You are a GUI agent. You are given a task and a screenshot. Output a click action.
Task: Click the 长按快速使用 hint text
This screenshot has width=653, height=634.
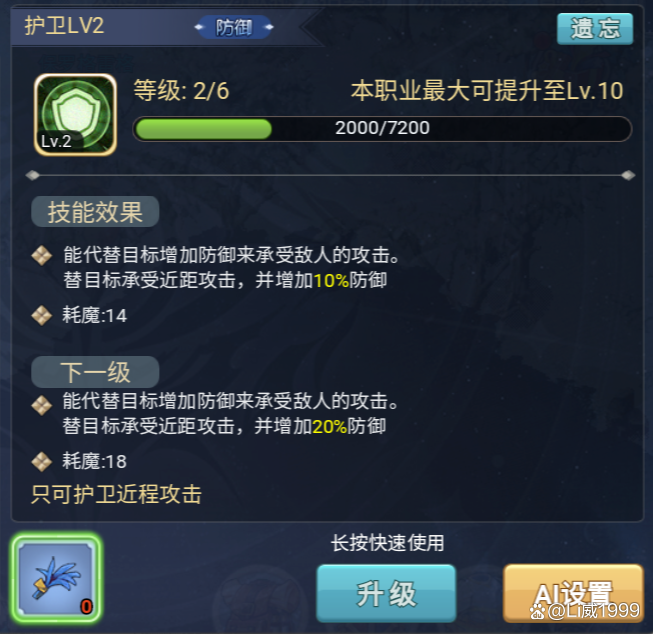387,543
